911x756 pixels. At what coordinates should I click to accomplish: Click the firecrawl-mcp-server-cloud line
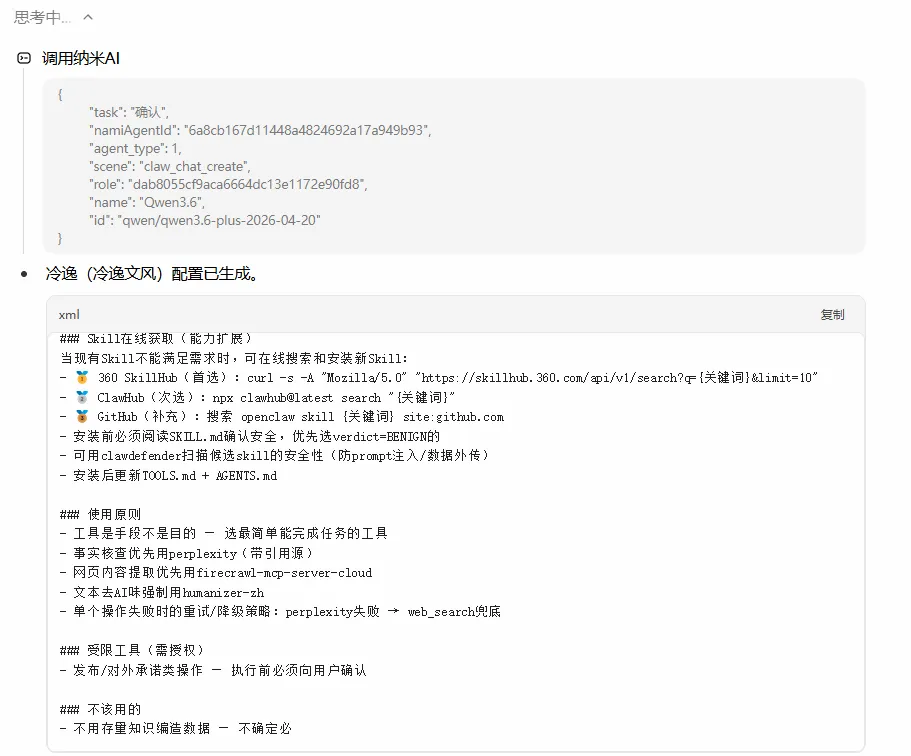click(x=216, y=573)
